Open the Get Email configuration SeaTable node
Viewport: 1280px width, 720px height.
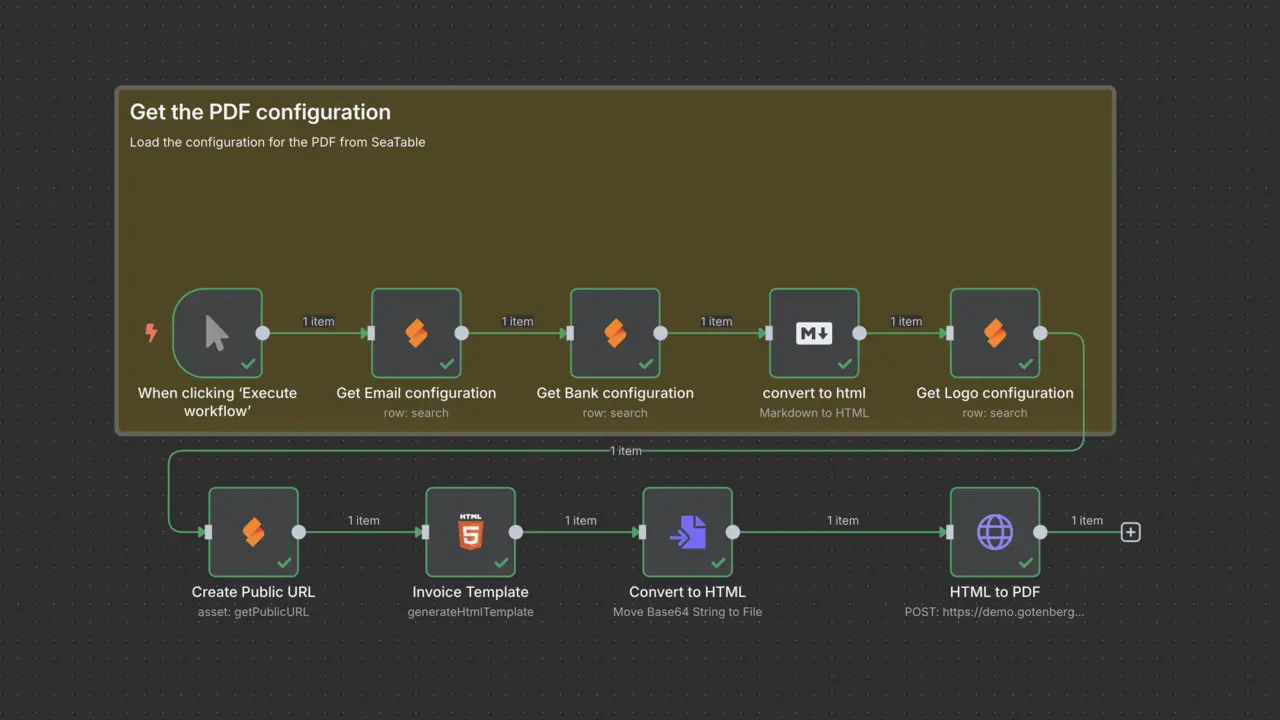(x=416, y=333)
